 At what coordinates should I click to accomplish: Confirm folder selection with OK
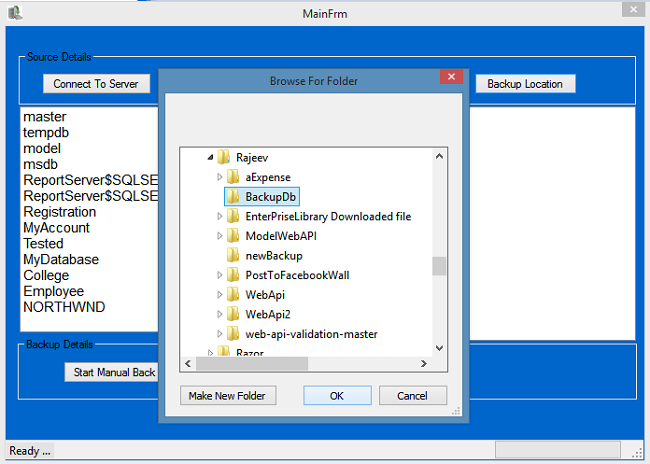(337, 396)
